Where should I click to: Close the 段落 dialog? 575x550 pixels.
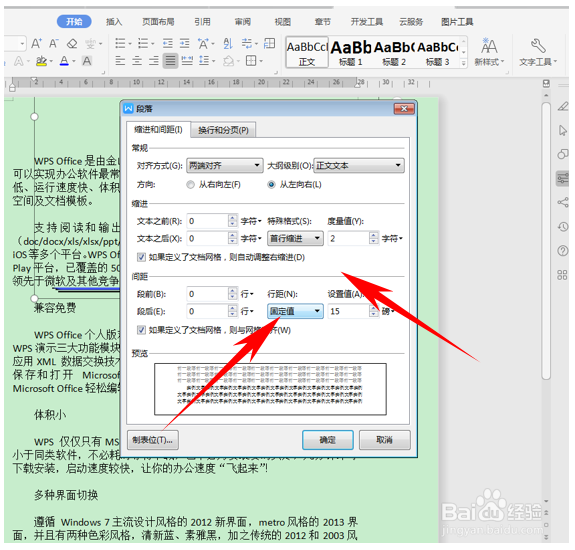point(404,109)
